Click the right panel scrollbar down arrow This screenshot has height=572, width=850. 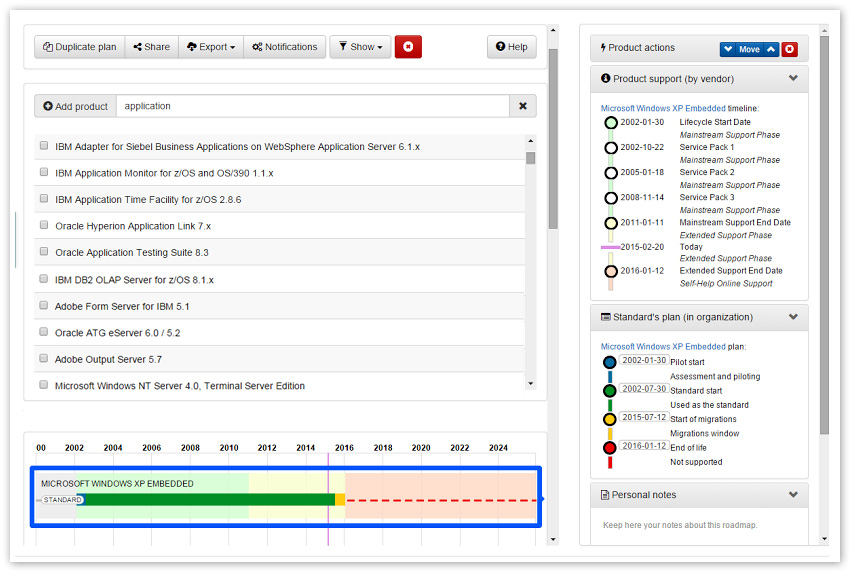pos(825,539)
